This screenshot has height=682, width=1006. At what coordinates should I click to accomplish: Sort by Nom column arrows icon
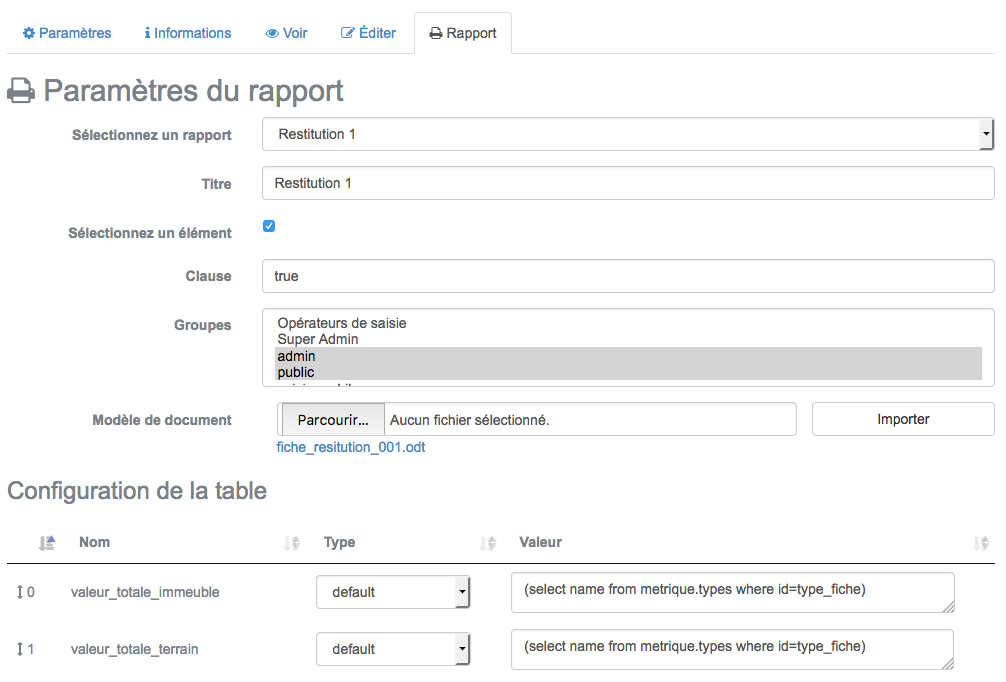292,543
